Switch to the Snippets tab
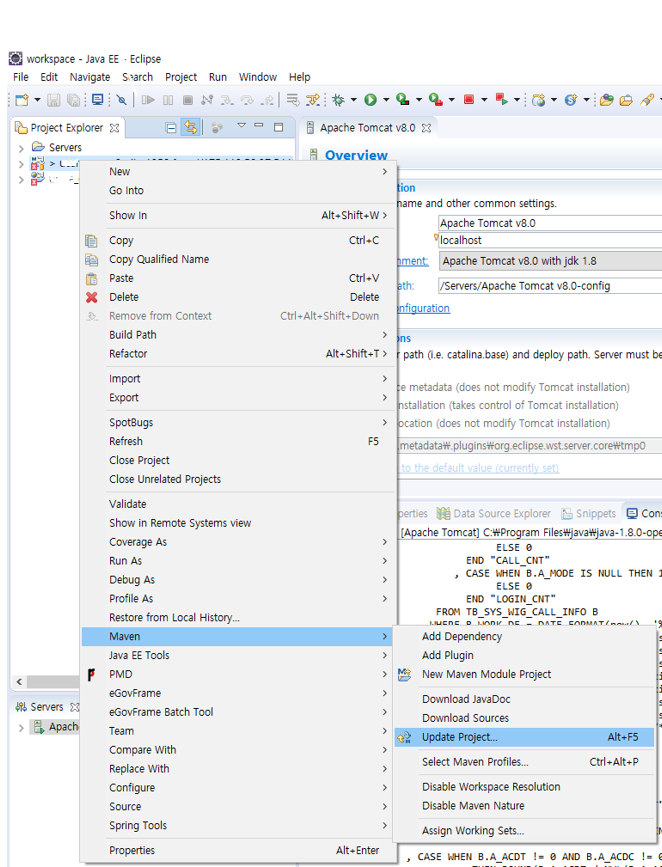 coord(588,514)
